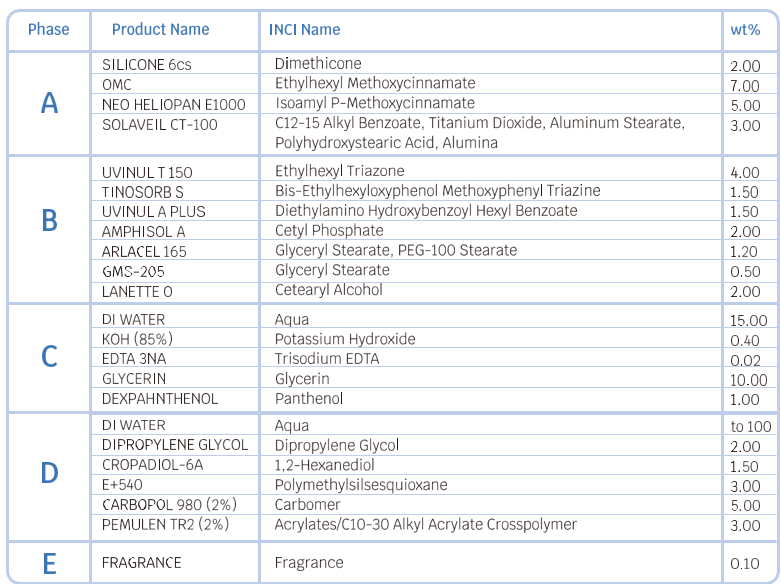Click the Phase column header
The width and height of the screenshot is (781, 584).
[x=48, y=29]
